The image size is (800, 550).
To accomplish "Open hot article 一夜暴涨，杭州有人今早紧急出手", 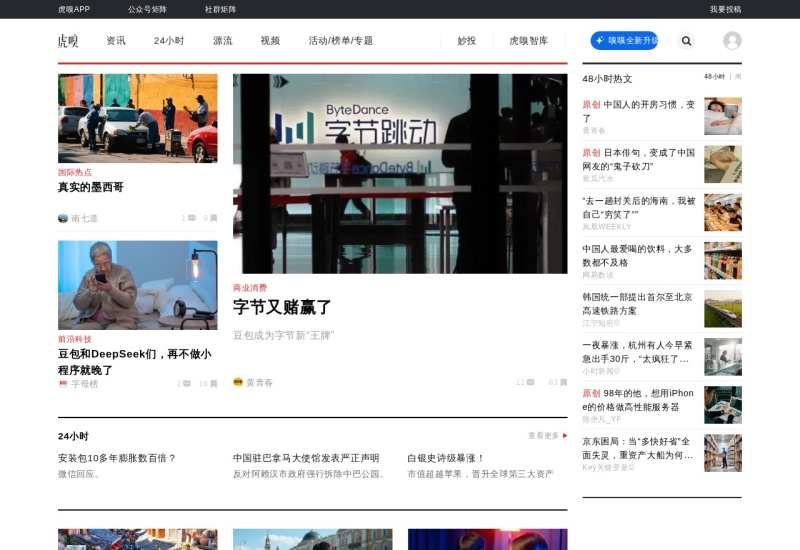I will (638, 352).
